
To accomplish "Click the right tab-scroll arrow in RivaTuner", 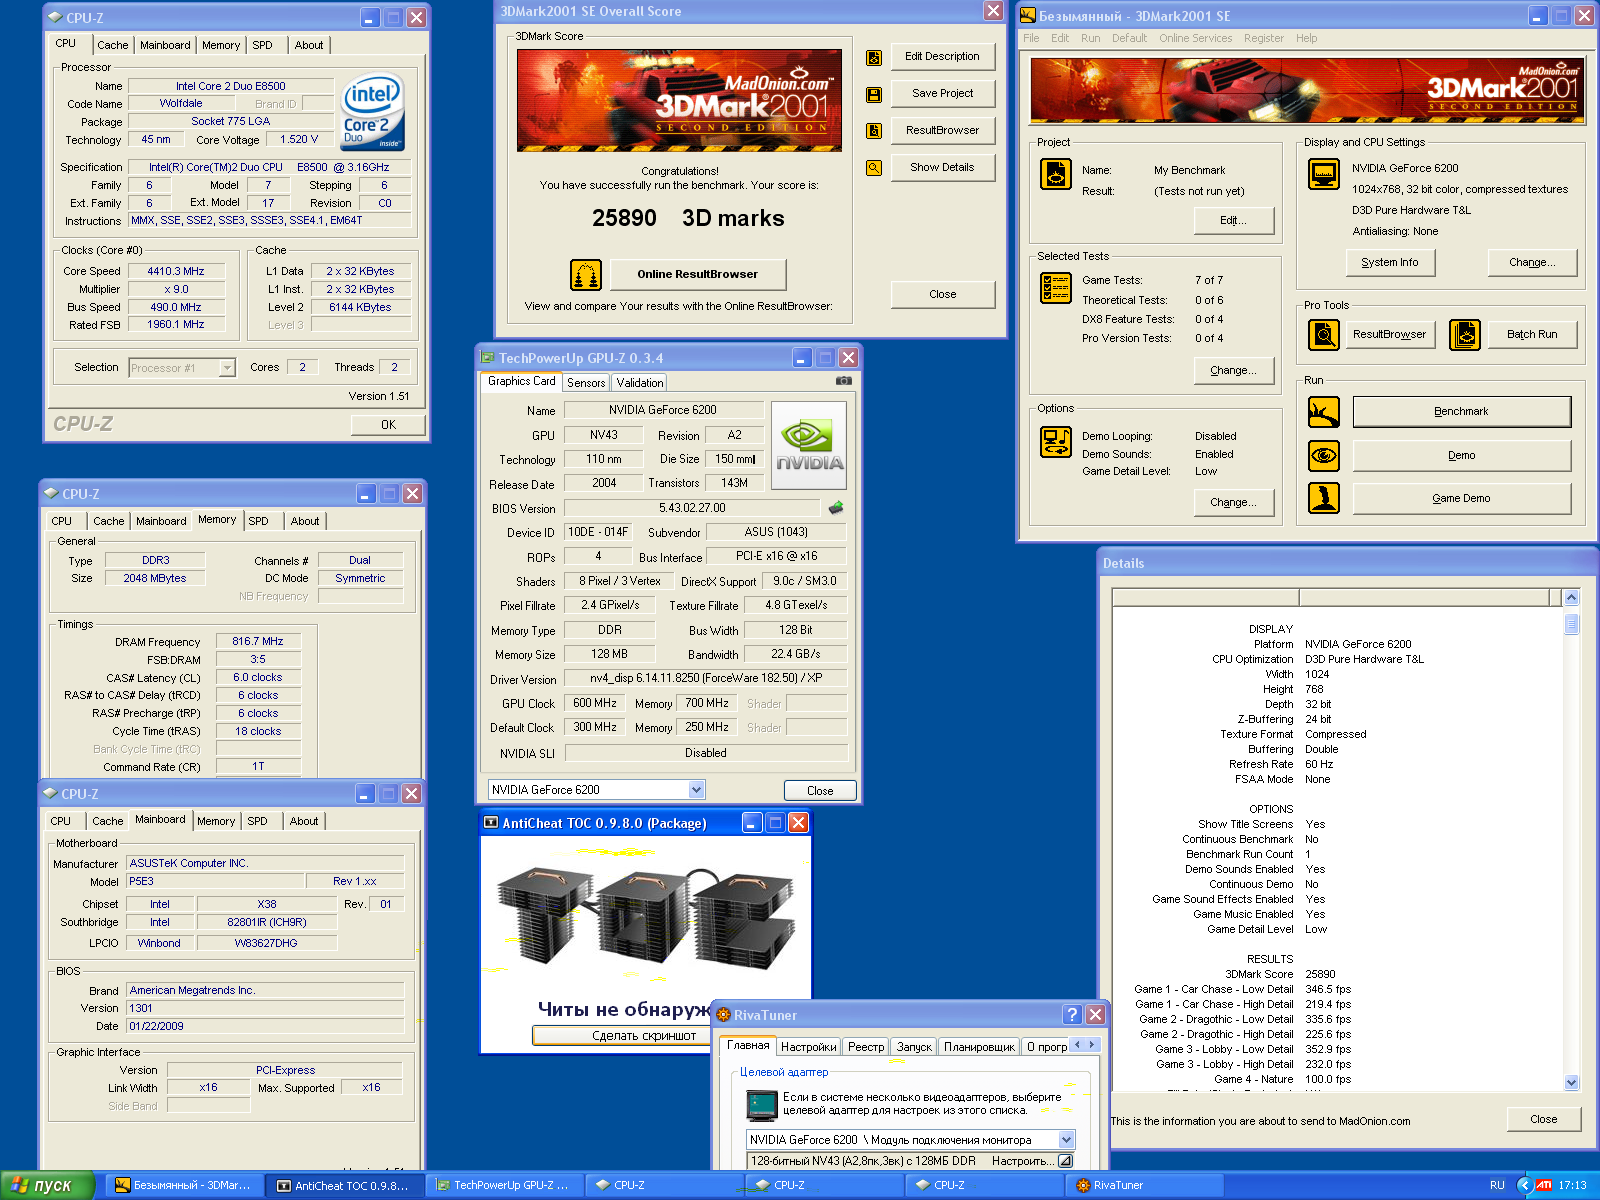I will tap(1092, 1044).
